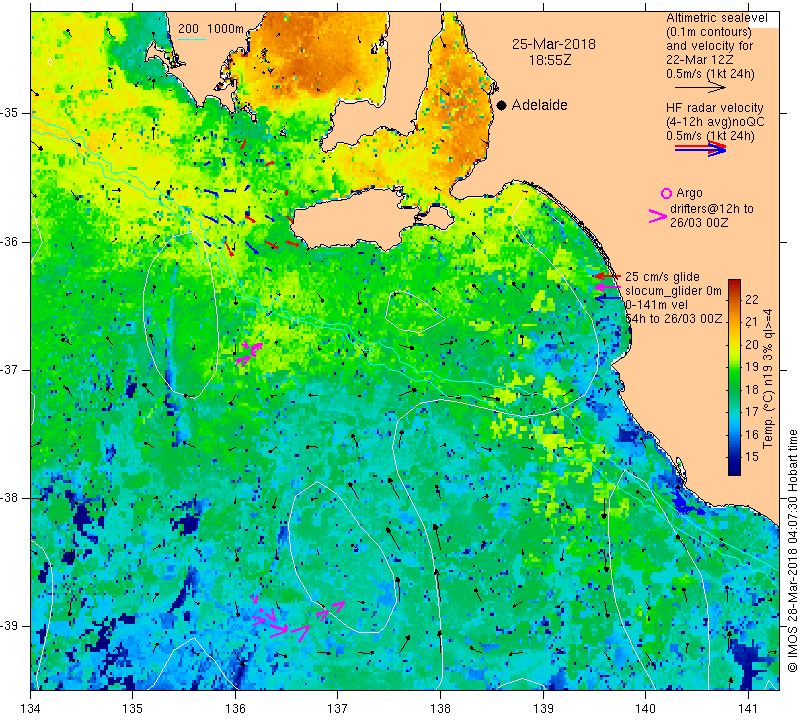800x720 pixels.
Task: Click the '(0.1m contours)' legend line
Action: tap(709, 32)
